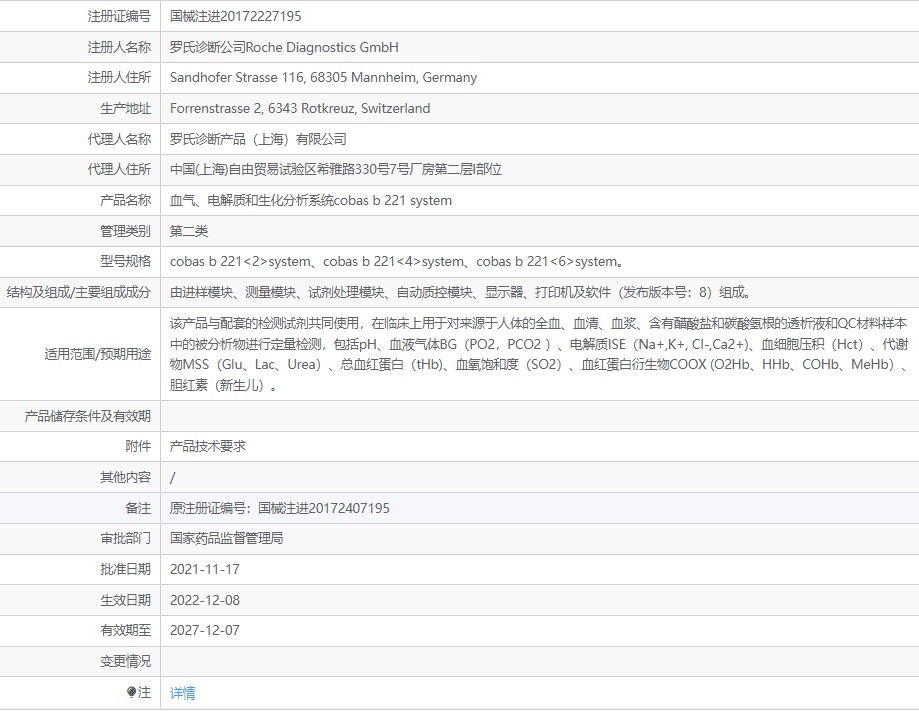Screen dimensions: 919x711
Task: Click the 代理人名称 label
Action: (x=119, y=140)
